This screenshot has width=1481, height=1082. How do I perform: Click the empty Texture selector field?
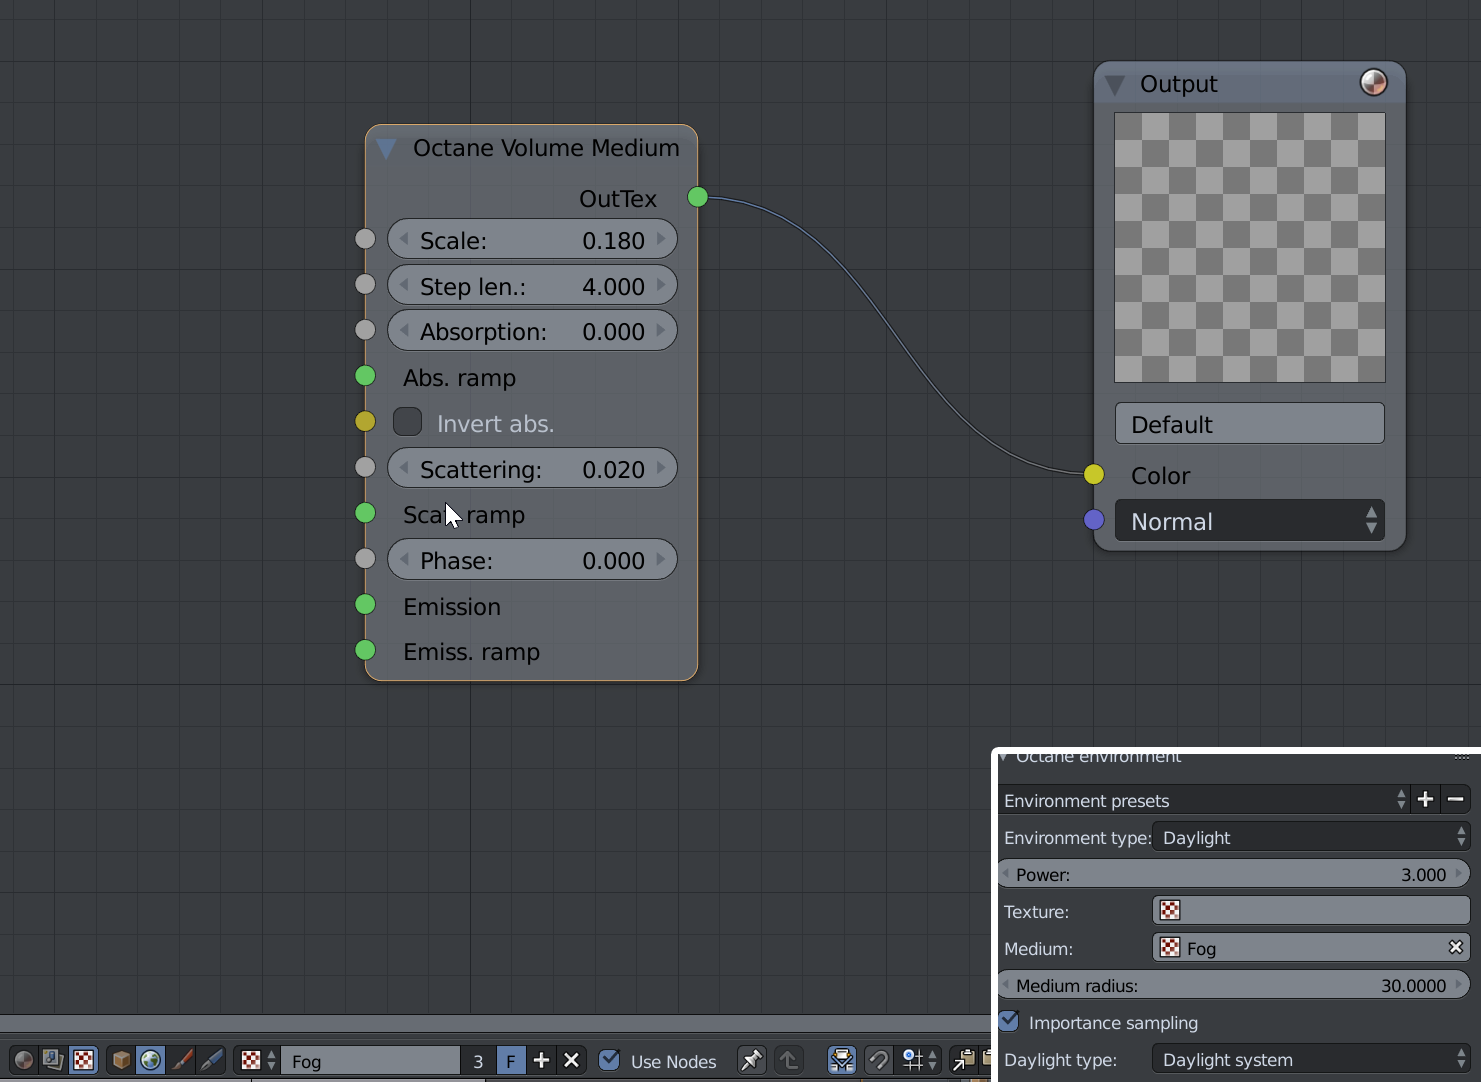[1311, 911]
